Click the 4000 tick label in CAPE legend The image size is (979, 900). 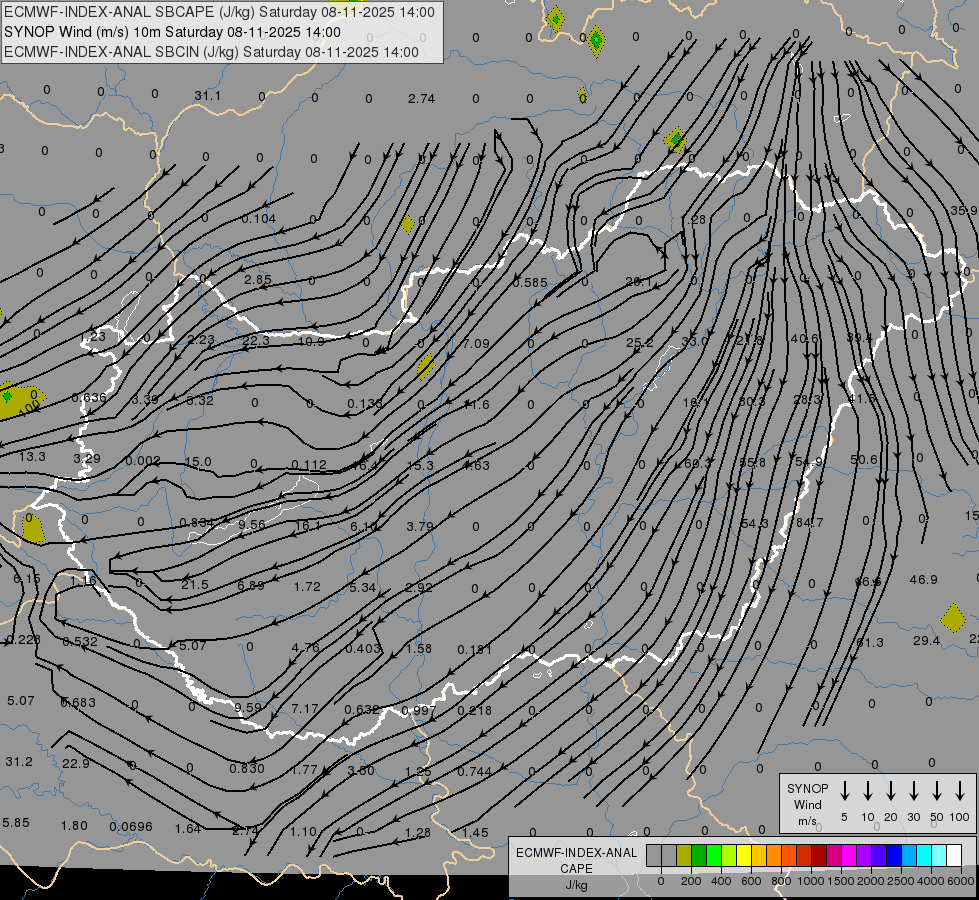(x=930, y=881)
